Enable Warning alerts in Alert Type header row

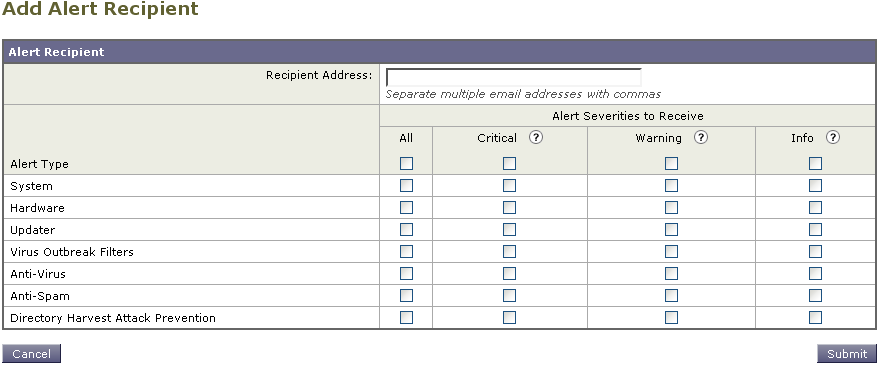click(671, 163)
